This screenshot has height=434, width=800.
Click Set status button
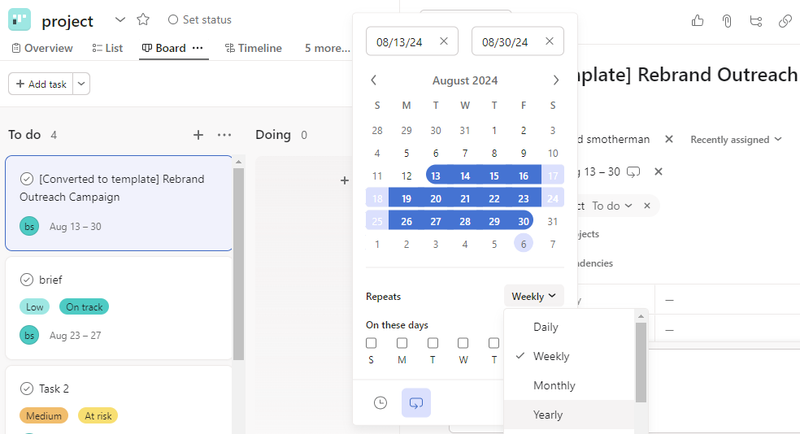(x=199, y=20)
